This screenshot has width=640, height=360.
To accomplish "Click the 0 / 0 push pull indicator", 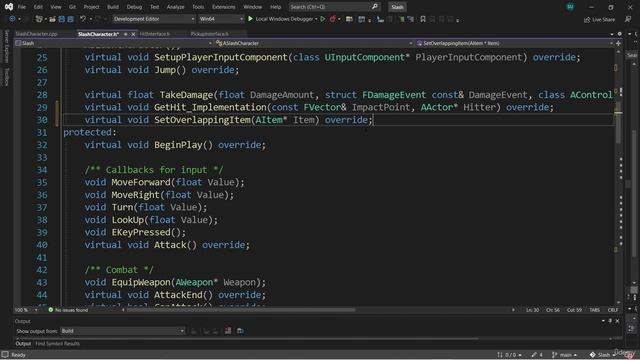I will coord(509,355).
